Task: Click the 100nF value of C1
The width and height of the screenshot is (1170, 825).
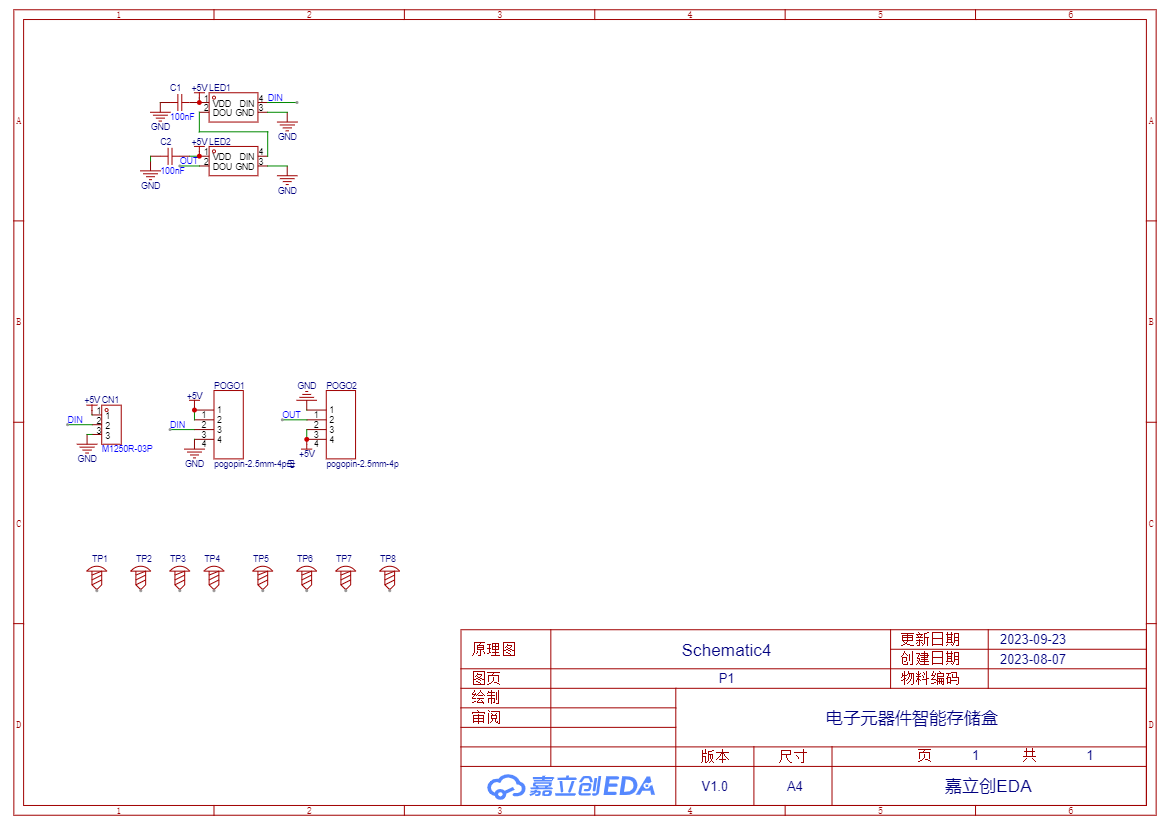Action: pos(182,116)
